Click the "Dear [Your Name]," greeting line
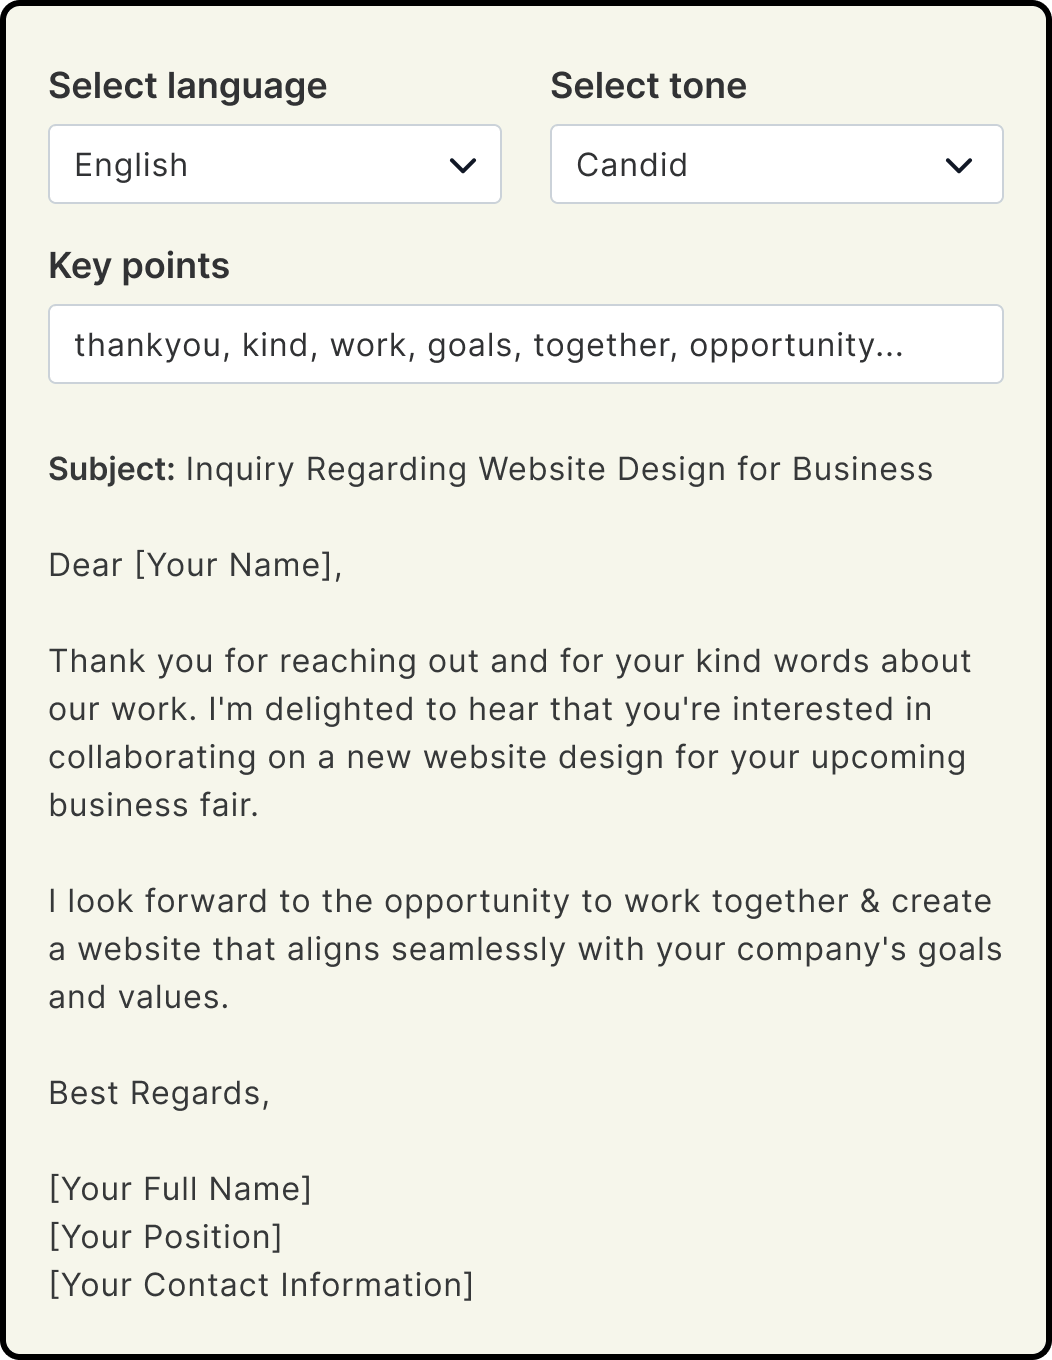The width and height of the screenshot is (1052, 1360). 195,565
